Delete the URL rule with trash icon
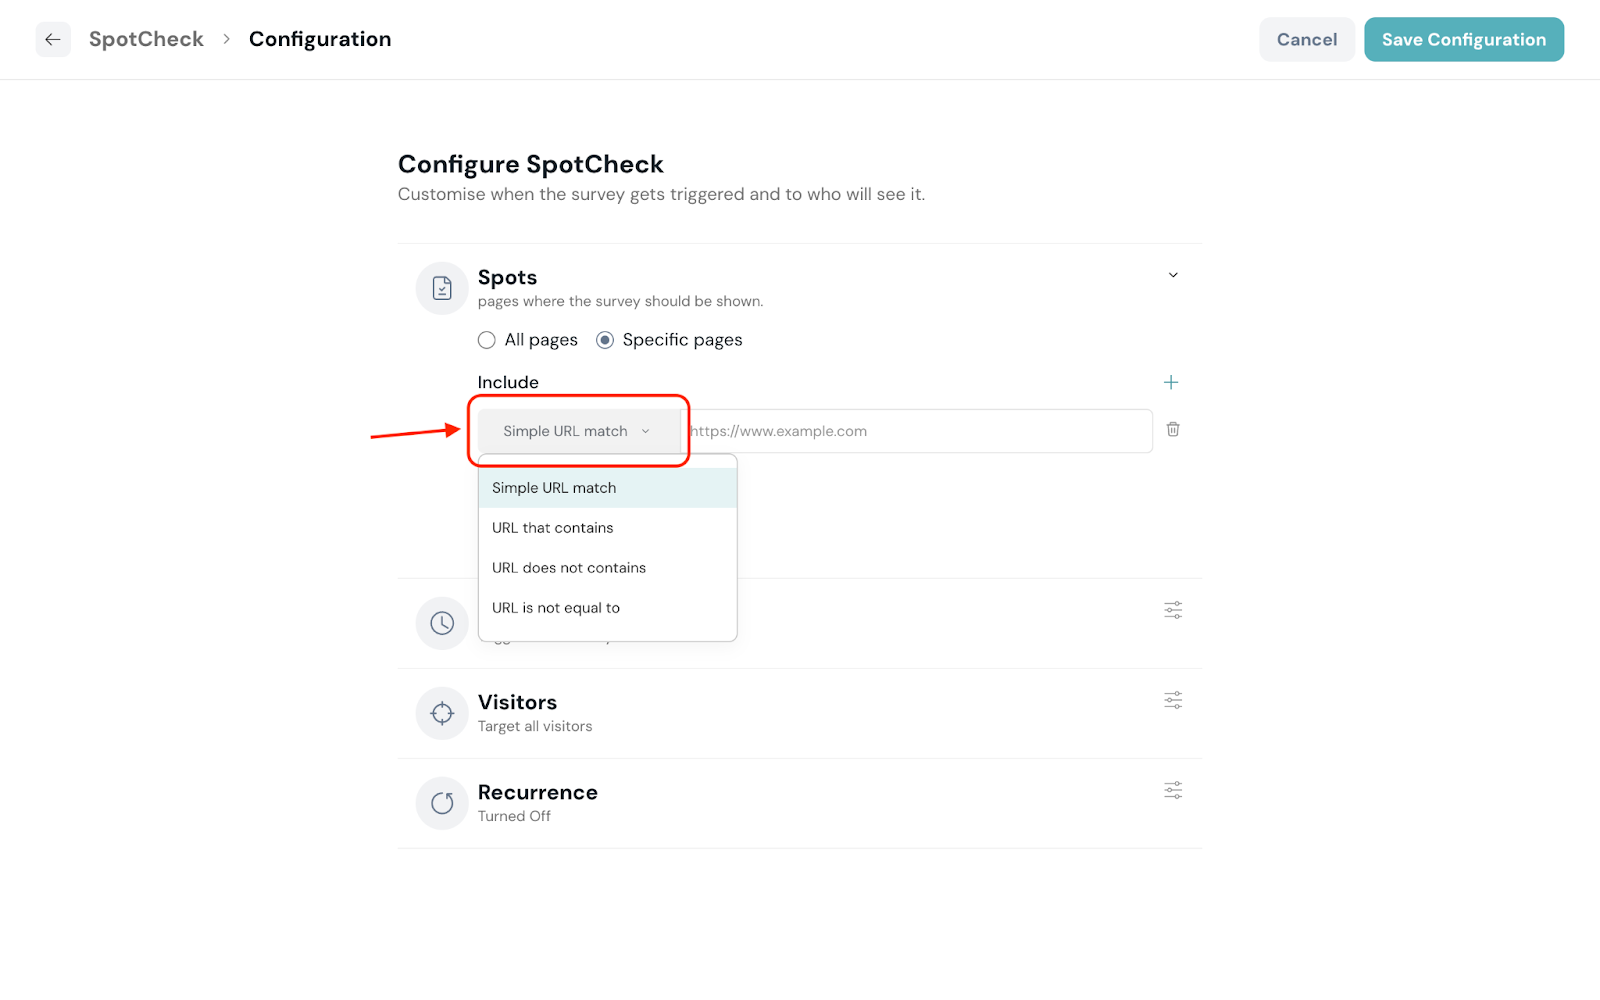The image size is (1600, 1000). coord(1173,430)
